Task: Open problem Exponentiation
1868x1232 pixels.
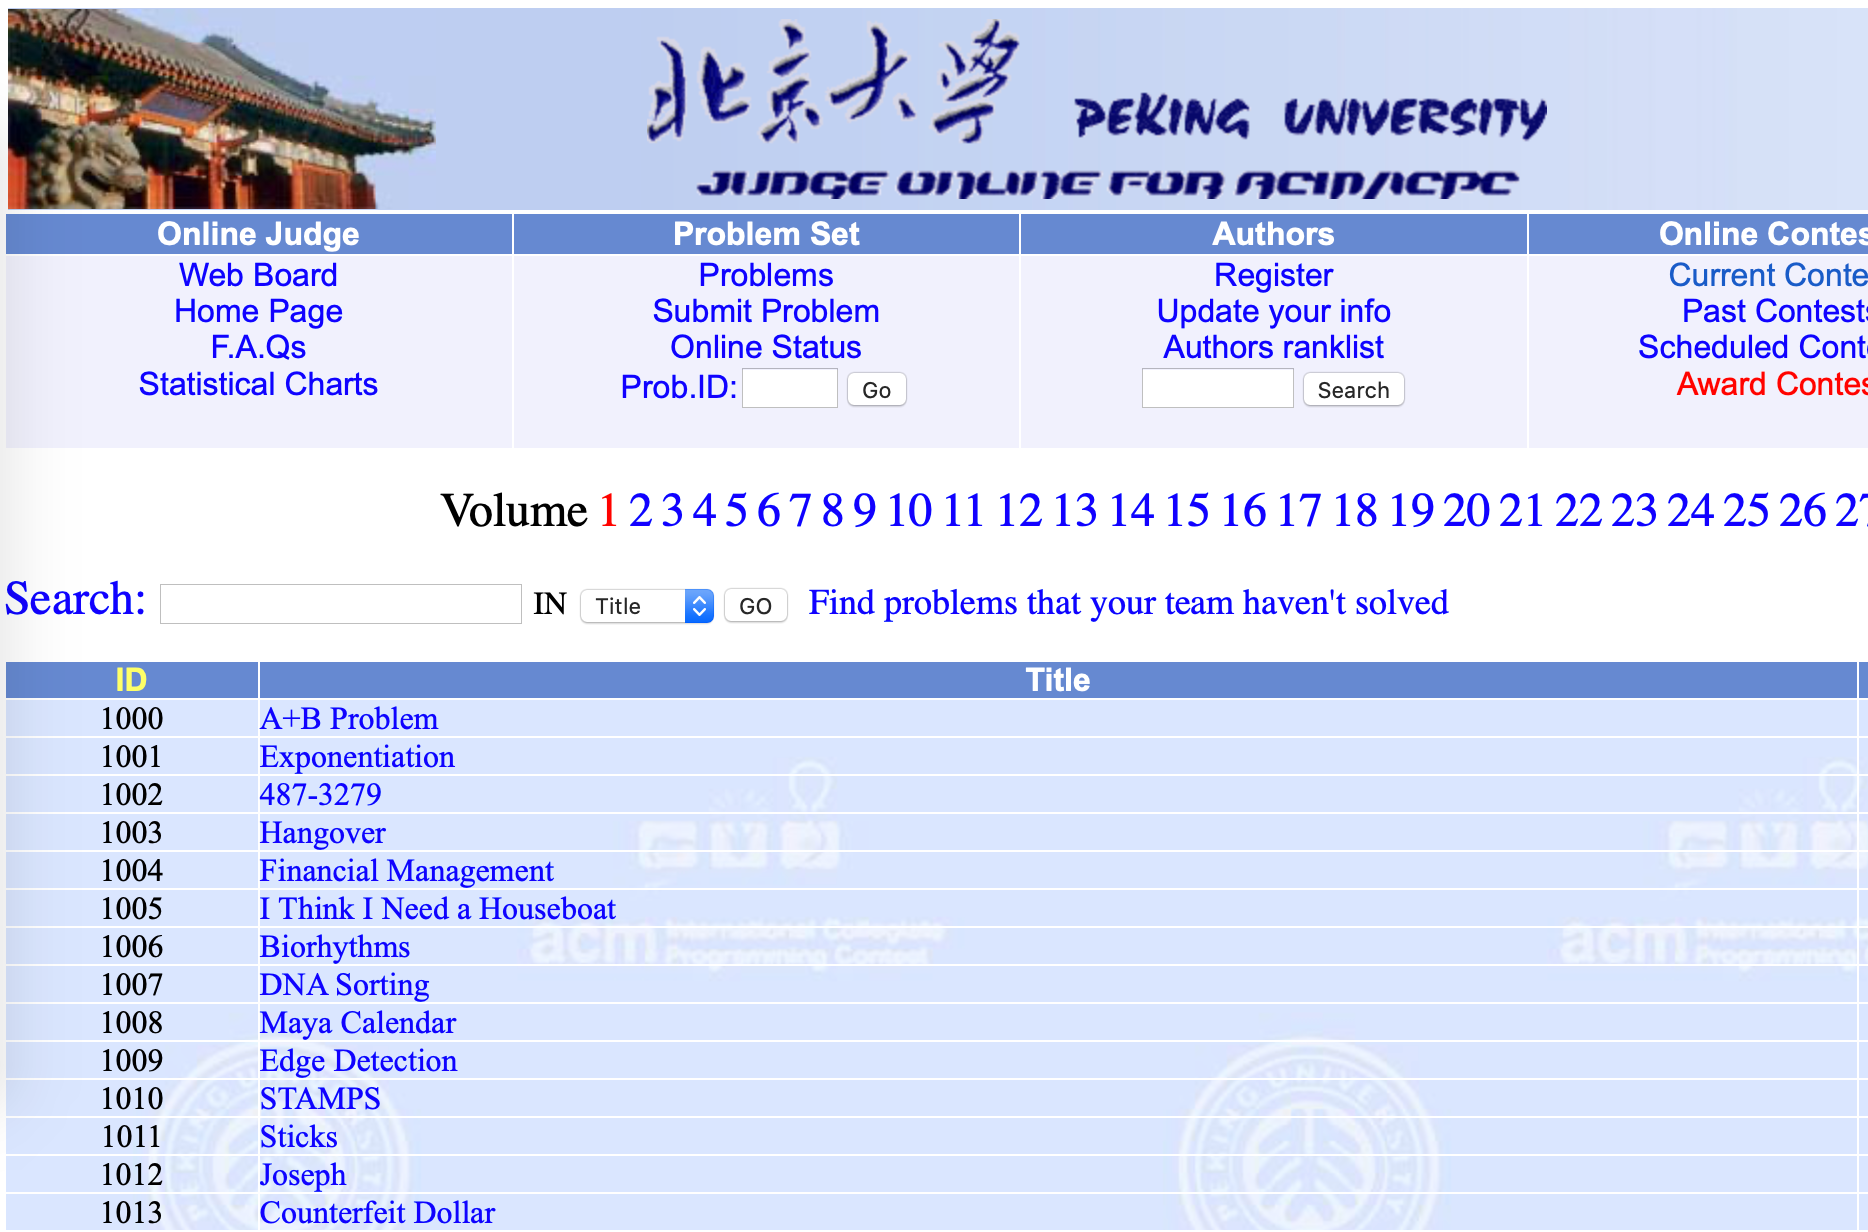Action: click(357, 757)
